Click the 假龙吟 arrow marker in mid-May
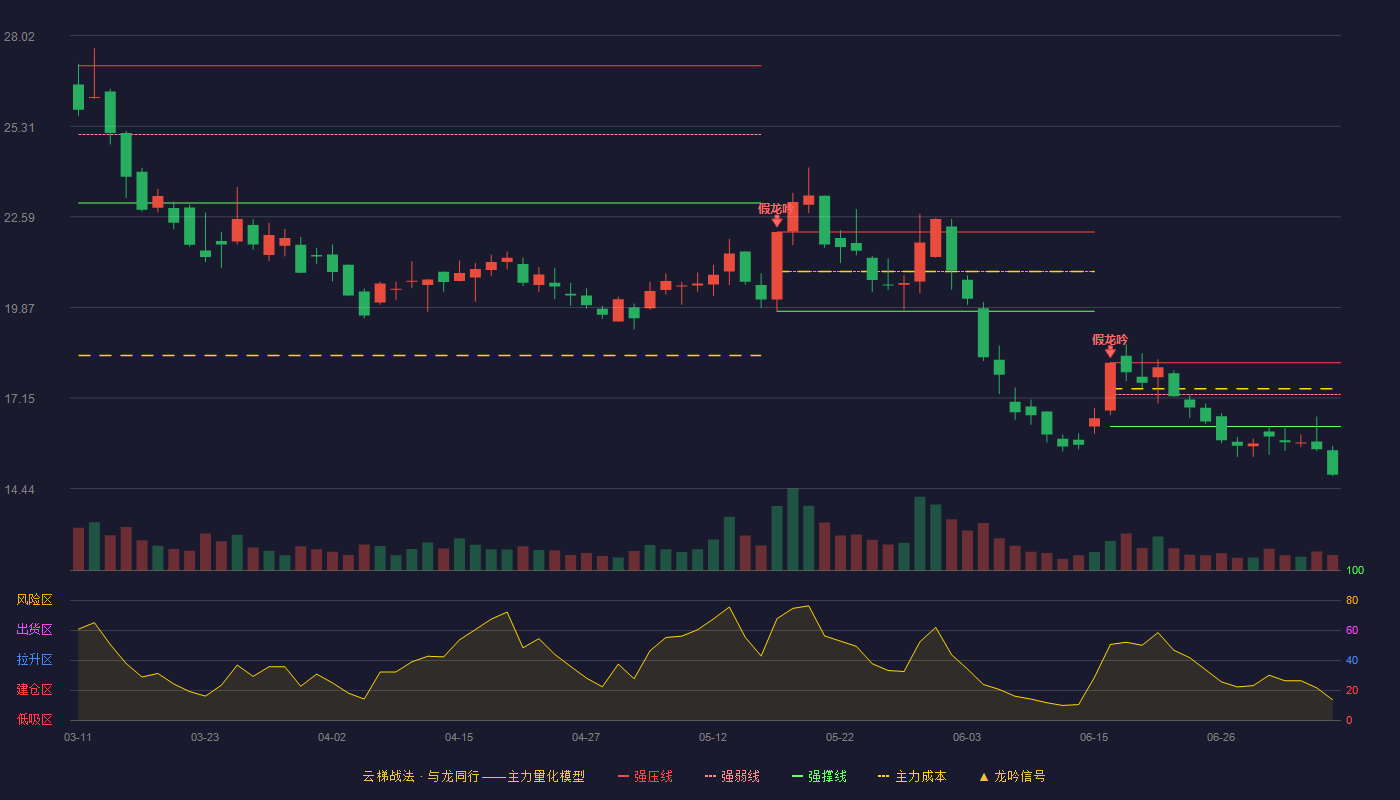Viewport: 1400px width, 800px height. [777, 221]
